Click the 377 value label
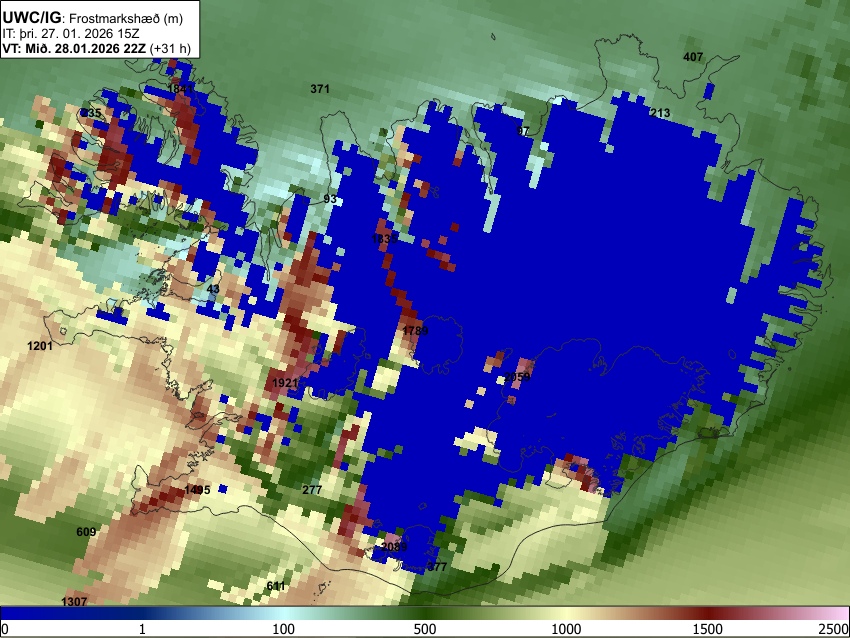The image size is (850, 638). [437, 567]
